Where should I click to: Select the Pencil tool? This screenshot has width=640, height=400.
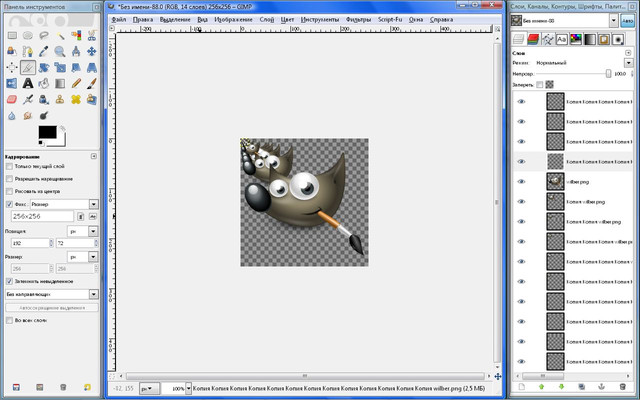pos(76,83)
